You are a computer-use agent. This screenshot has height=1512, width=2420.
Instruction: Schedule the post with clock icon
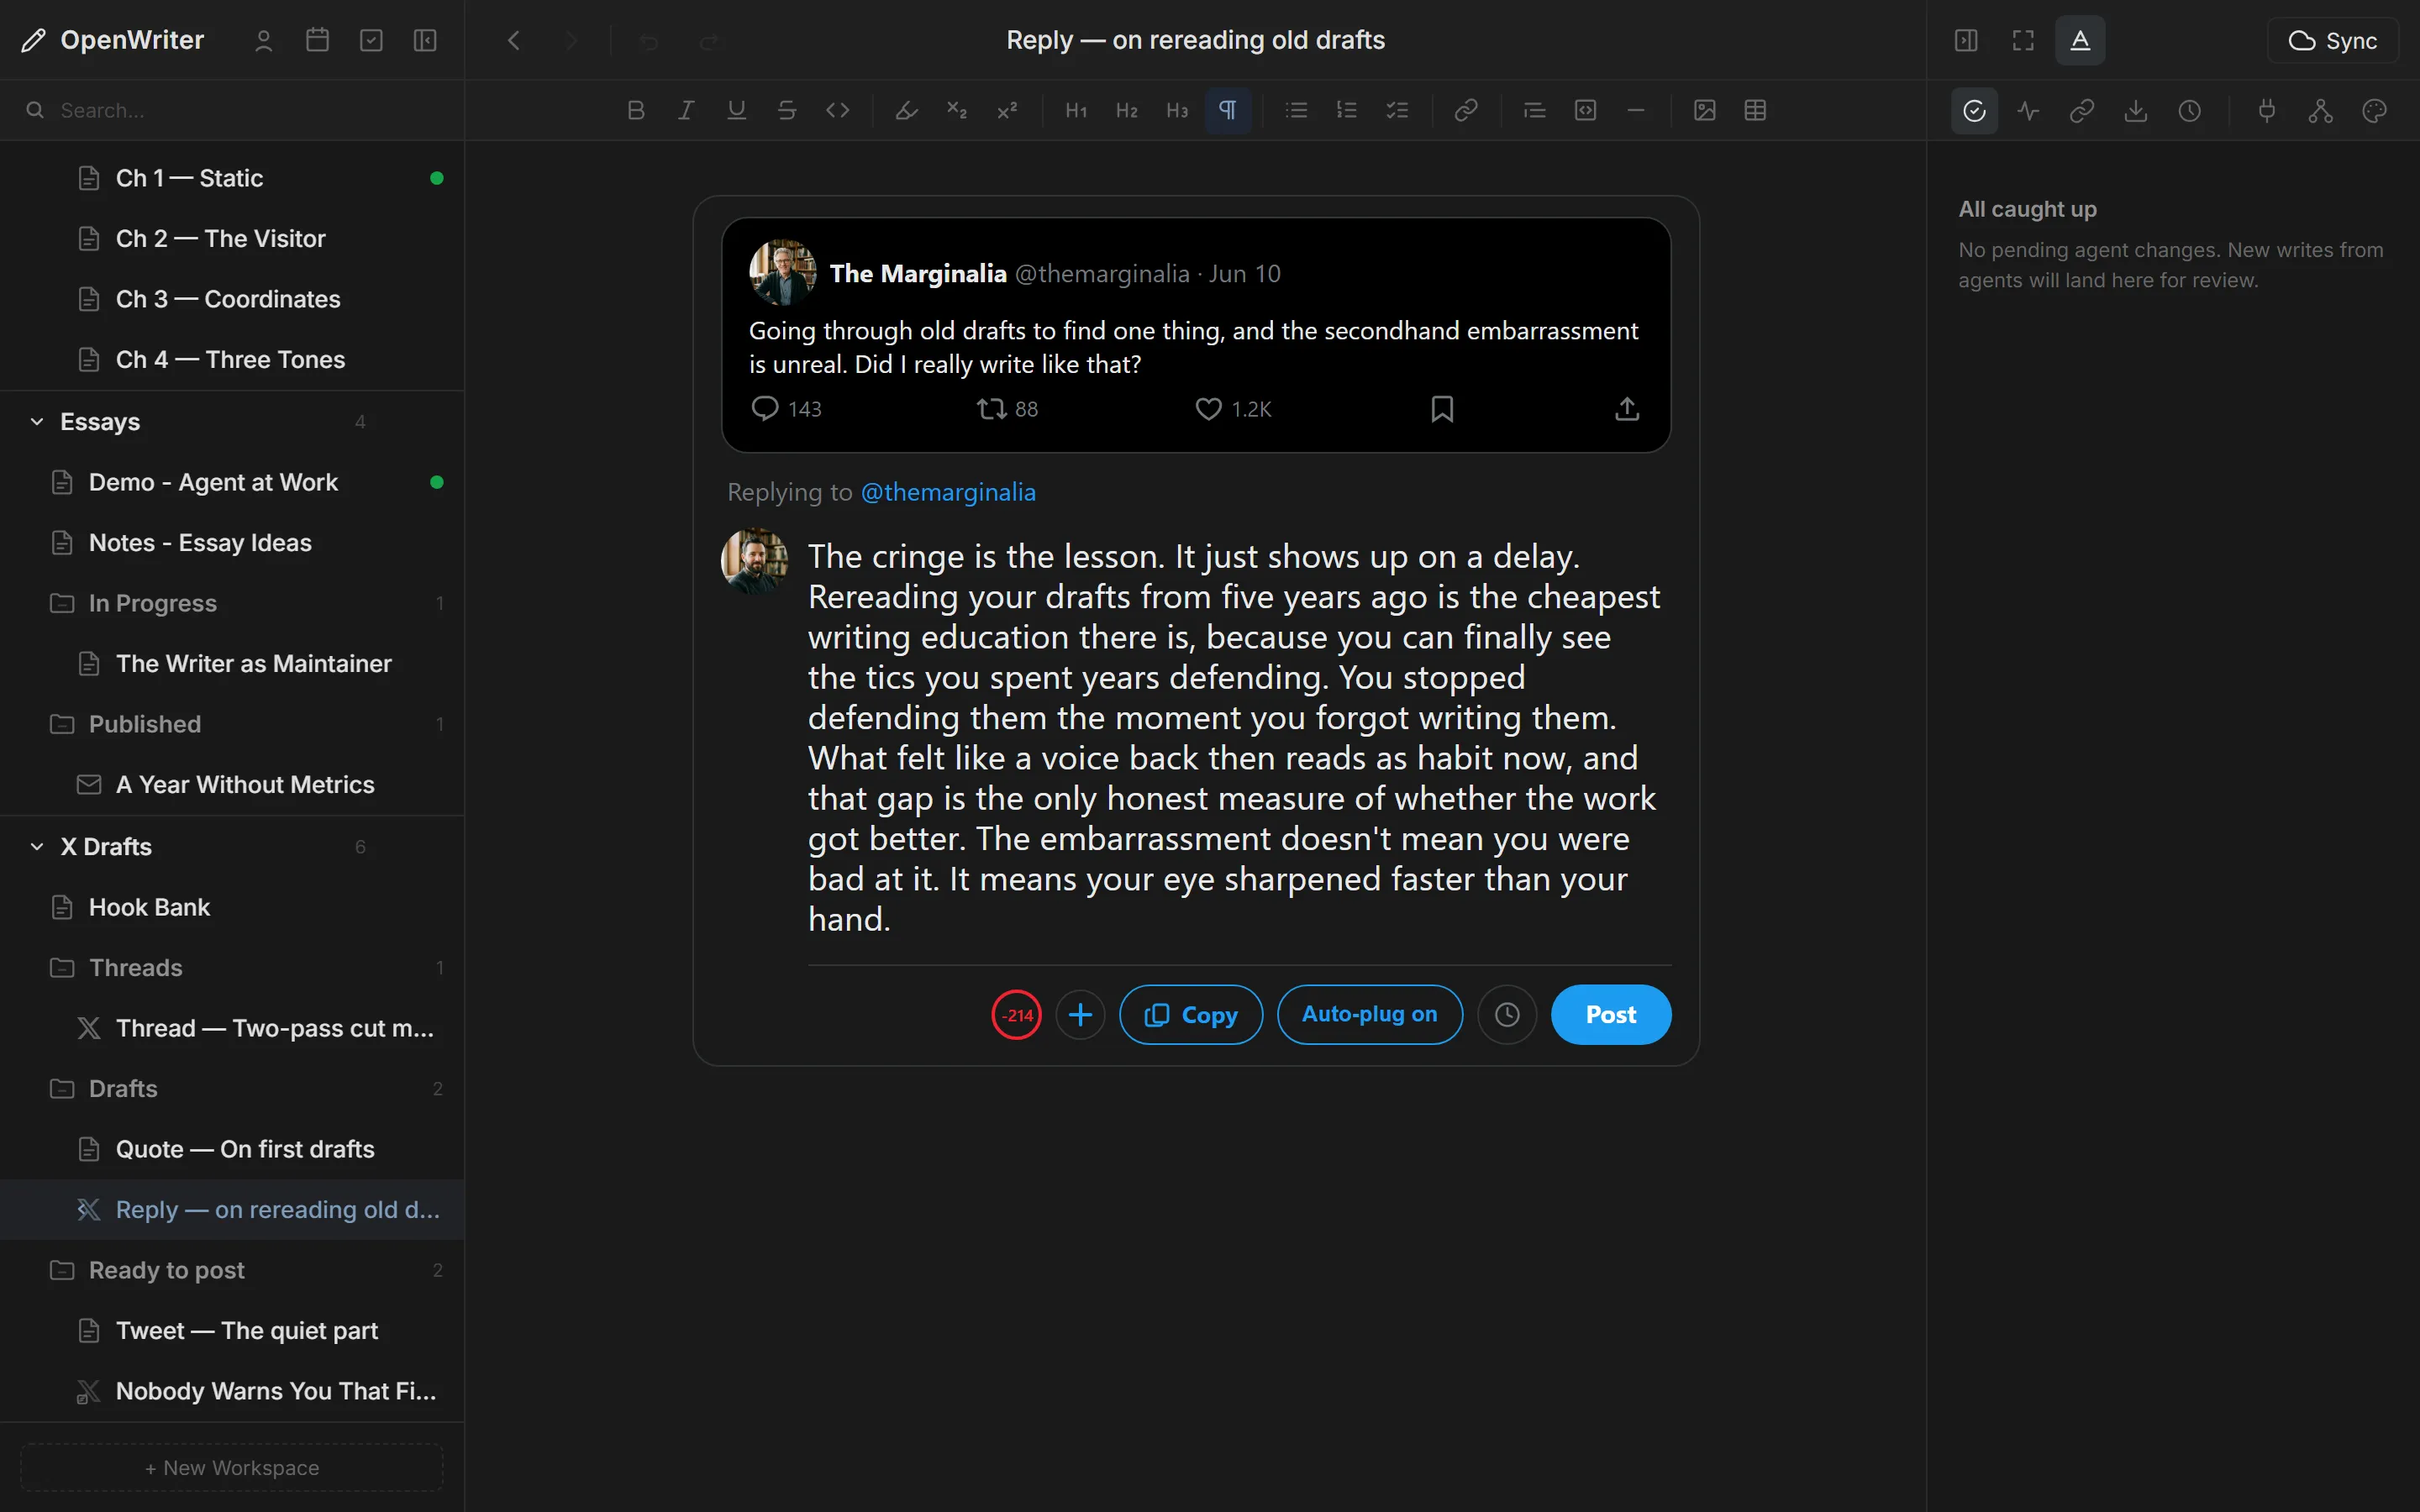click(x=1507, y=1015)
